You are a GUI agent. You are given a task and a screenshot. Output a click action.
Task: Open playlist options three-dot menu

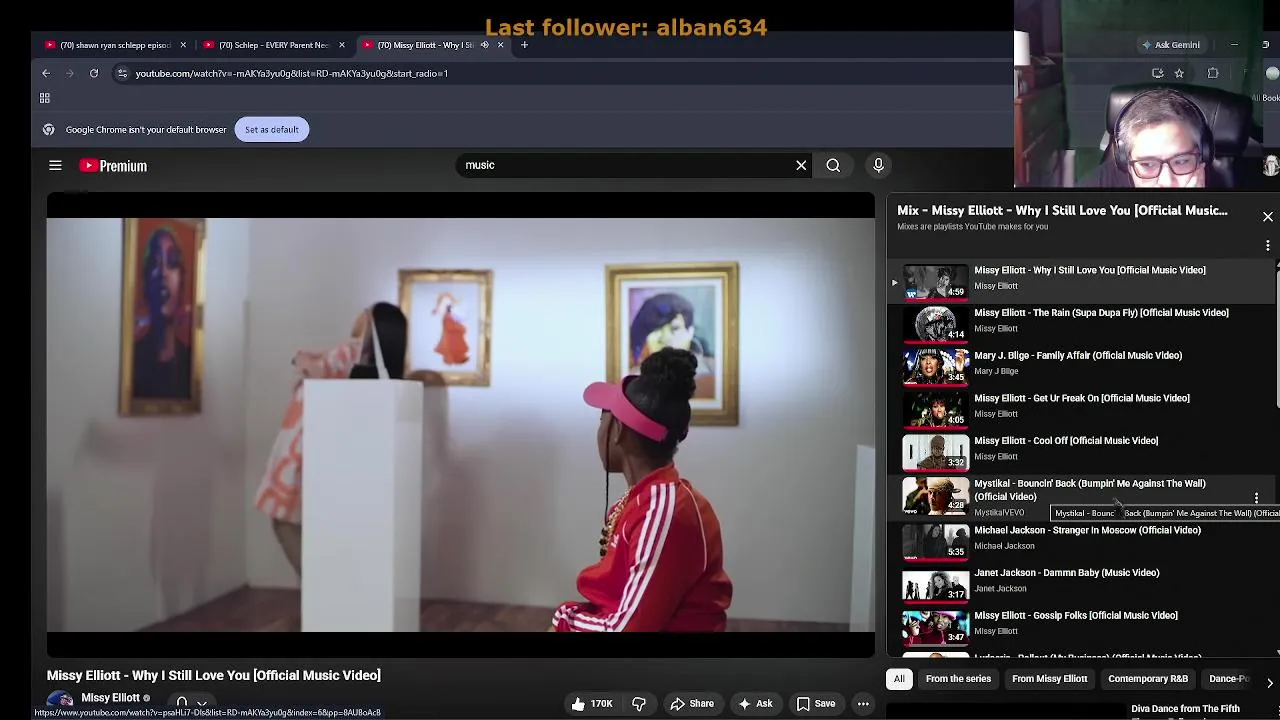1268,245
